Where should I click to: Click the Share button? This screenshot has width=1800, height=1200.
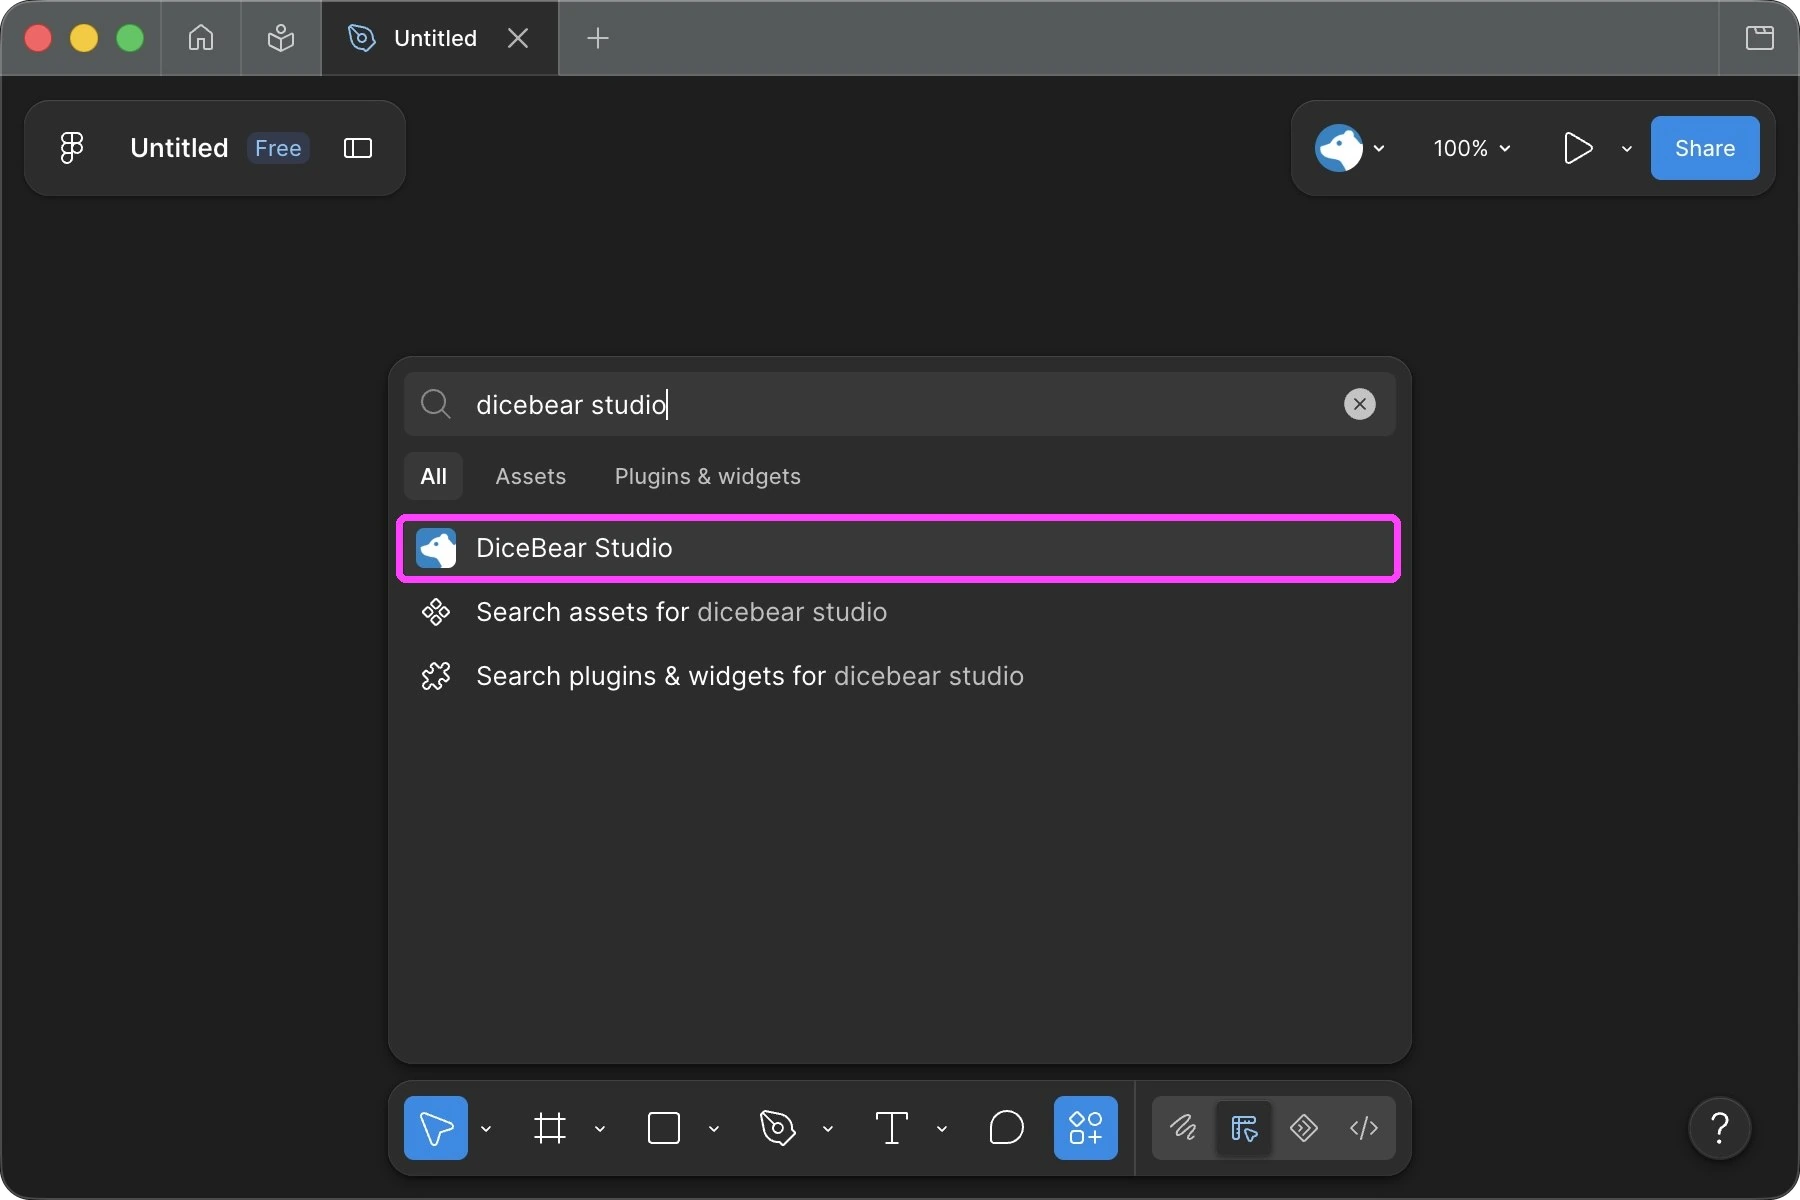[x=1705, y=148]
